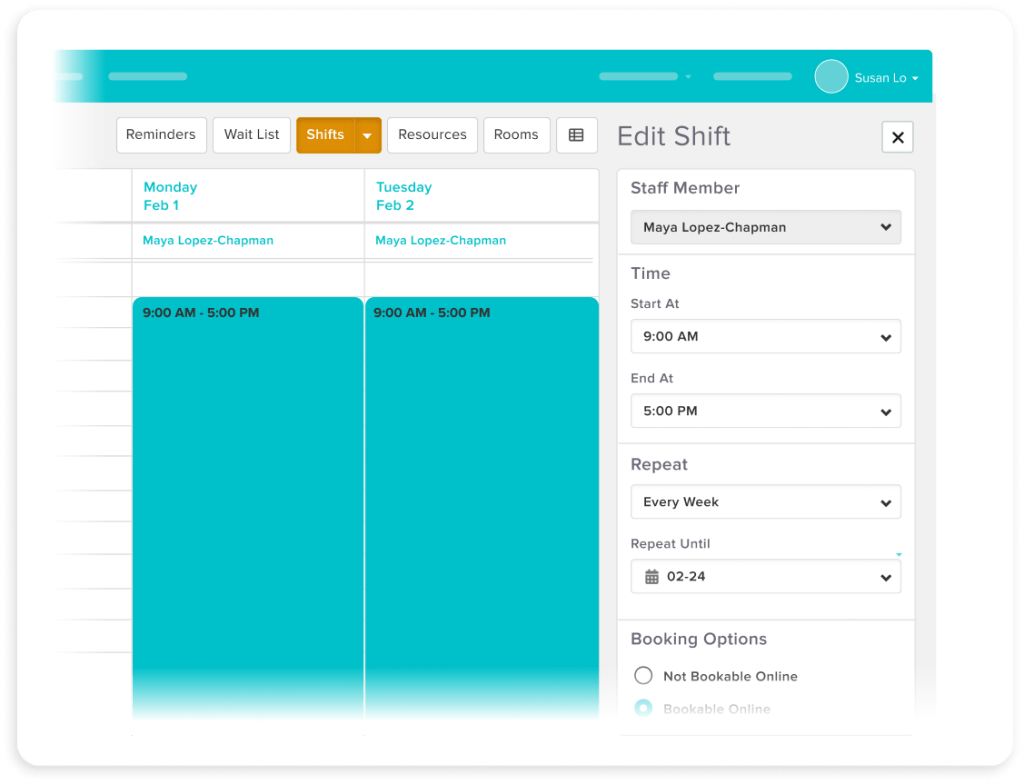Open the Wait List section
1024x784 pixels.
(x=251, y=134)
